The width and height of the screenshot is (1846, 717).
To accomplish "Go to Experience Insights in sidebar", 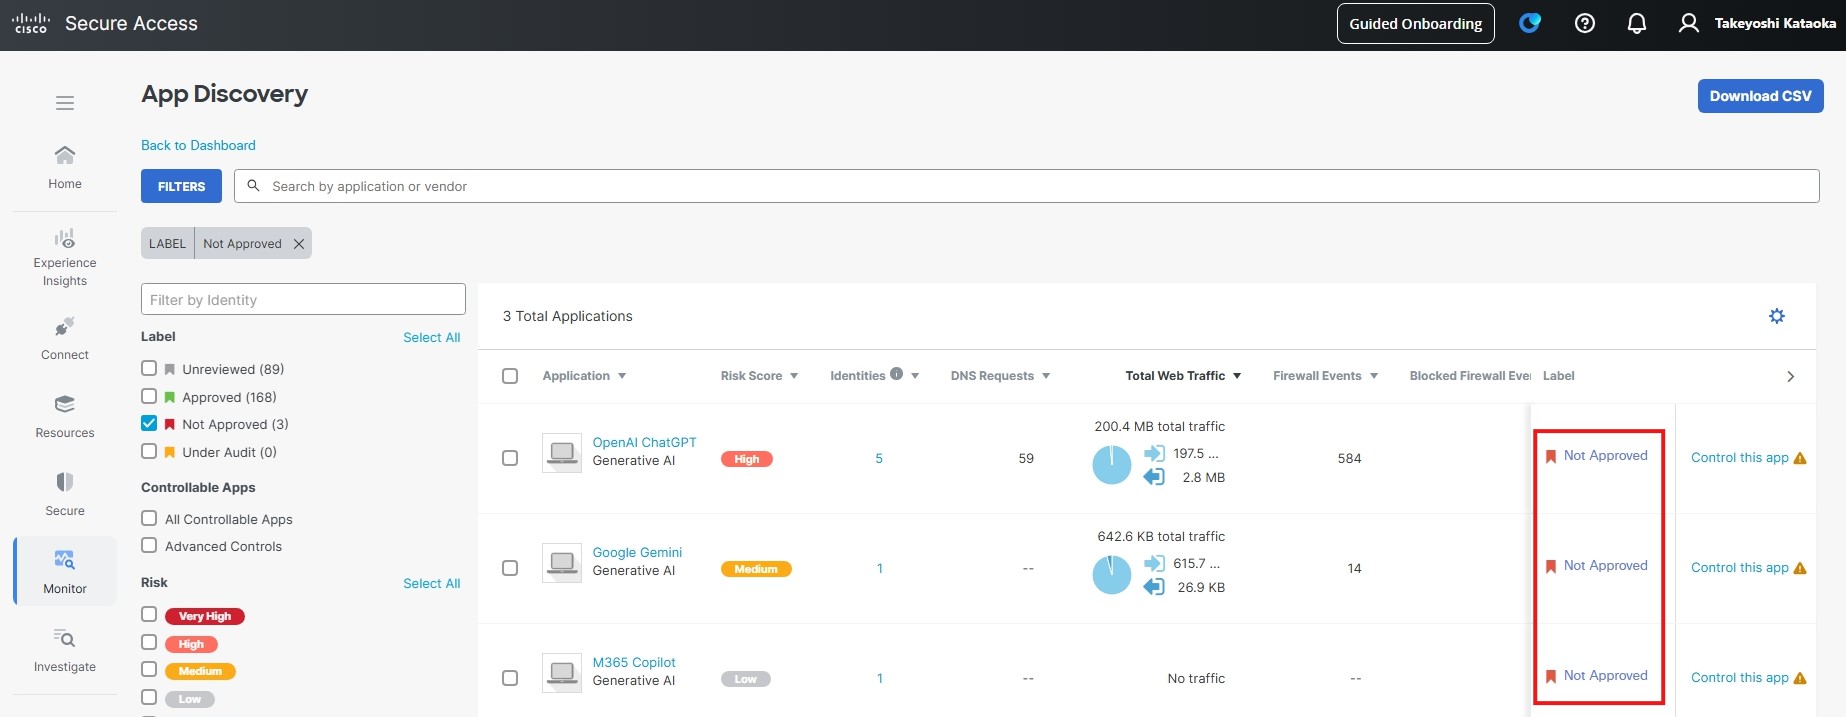I will point(65,257).
